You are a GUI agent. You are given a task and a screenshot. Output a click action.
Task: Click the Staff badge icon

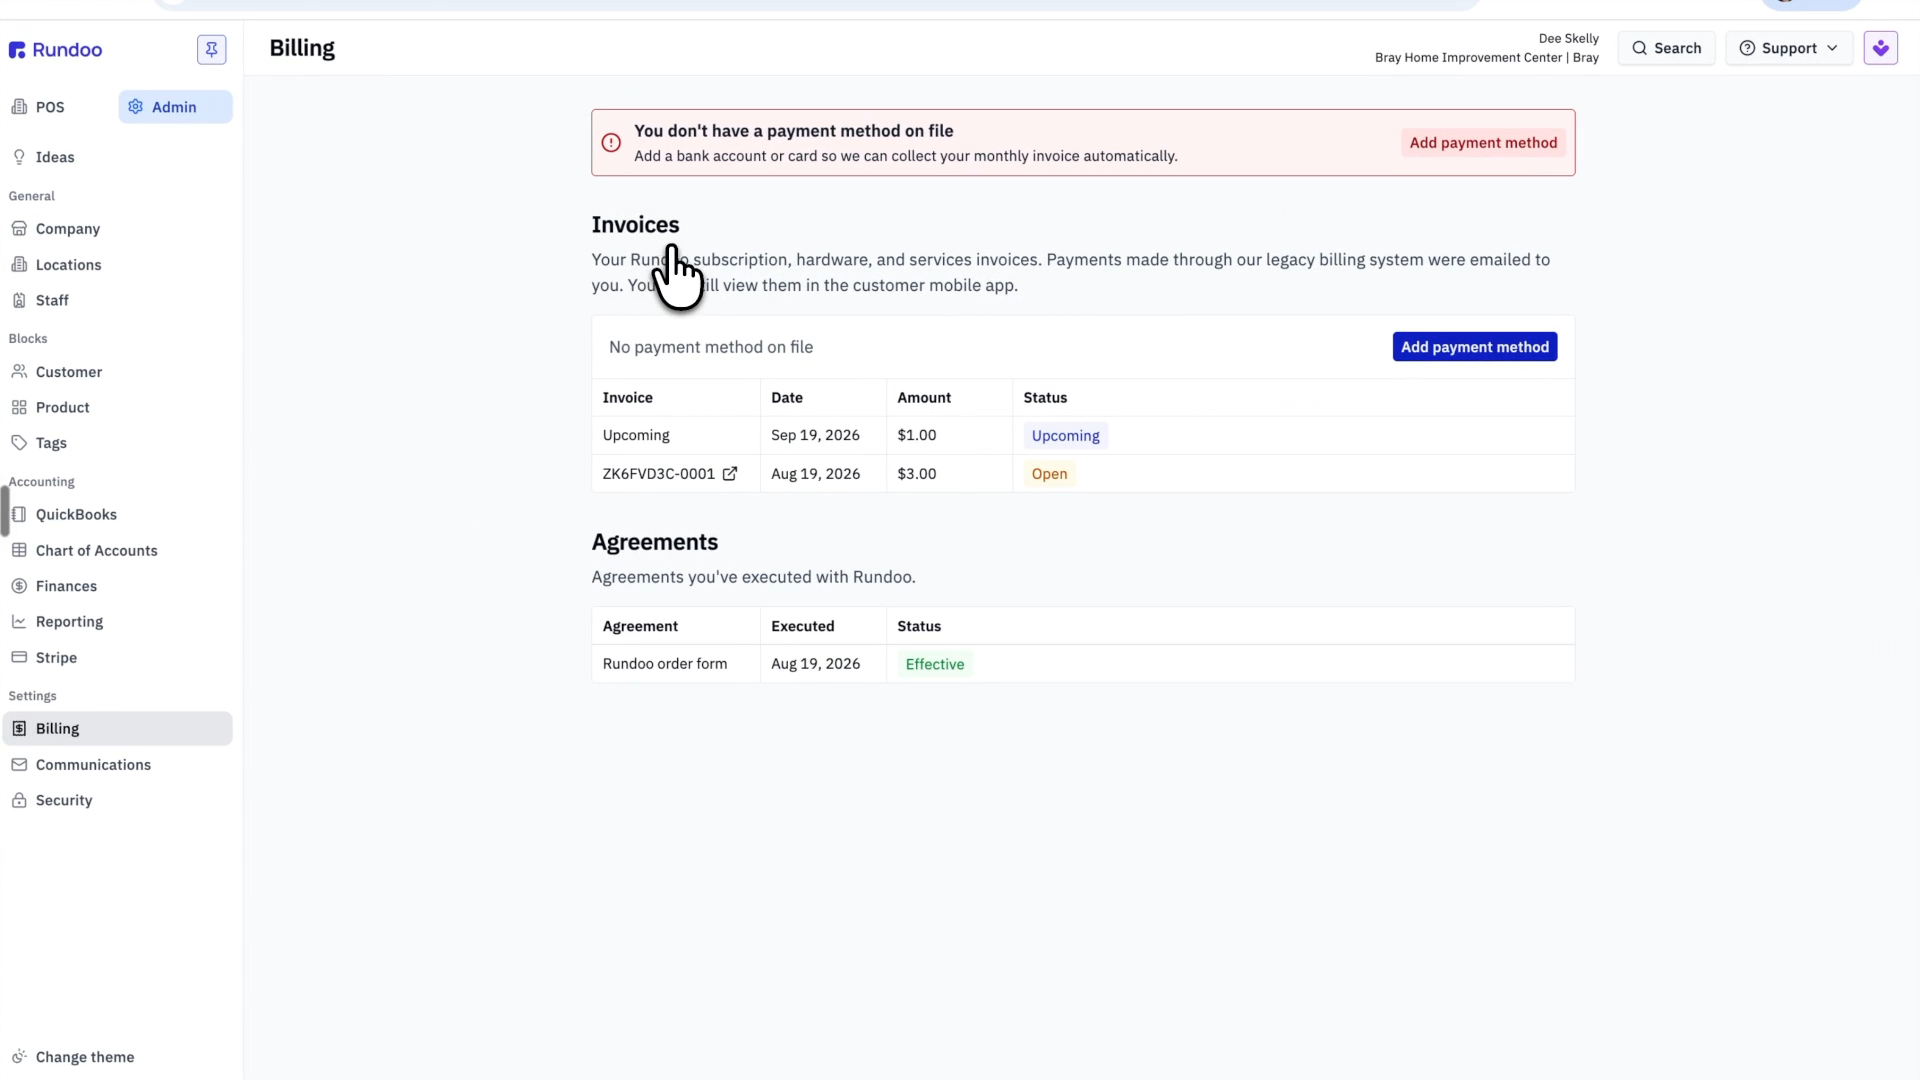click(x=19, y=300)
